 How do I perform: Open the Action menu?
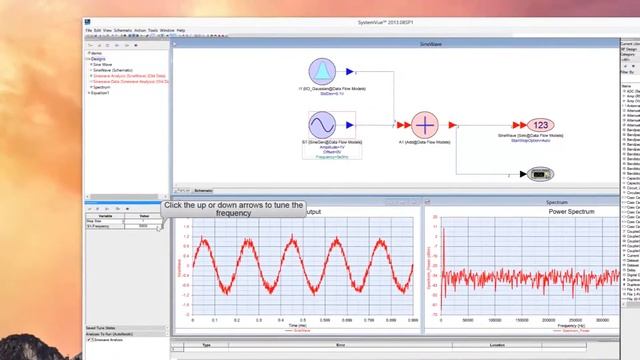(140, 30)
